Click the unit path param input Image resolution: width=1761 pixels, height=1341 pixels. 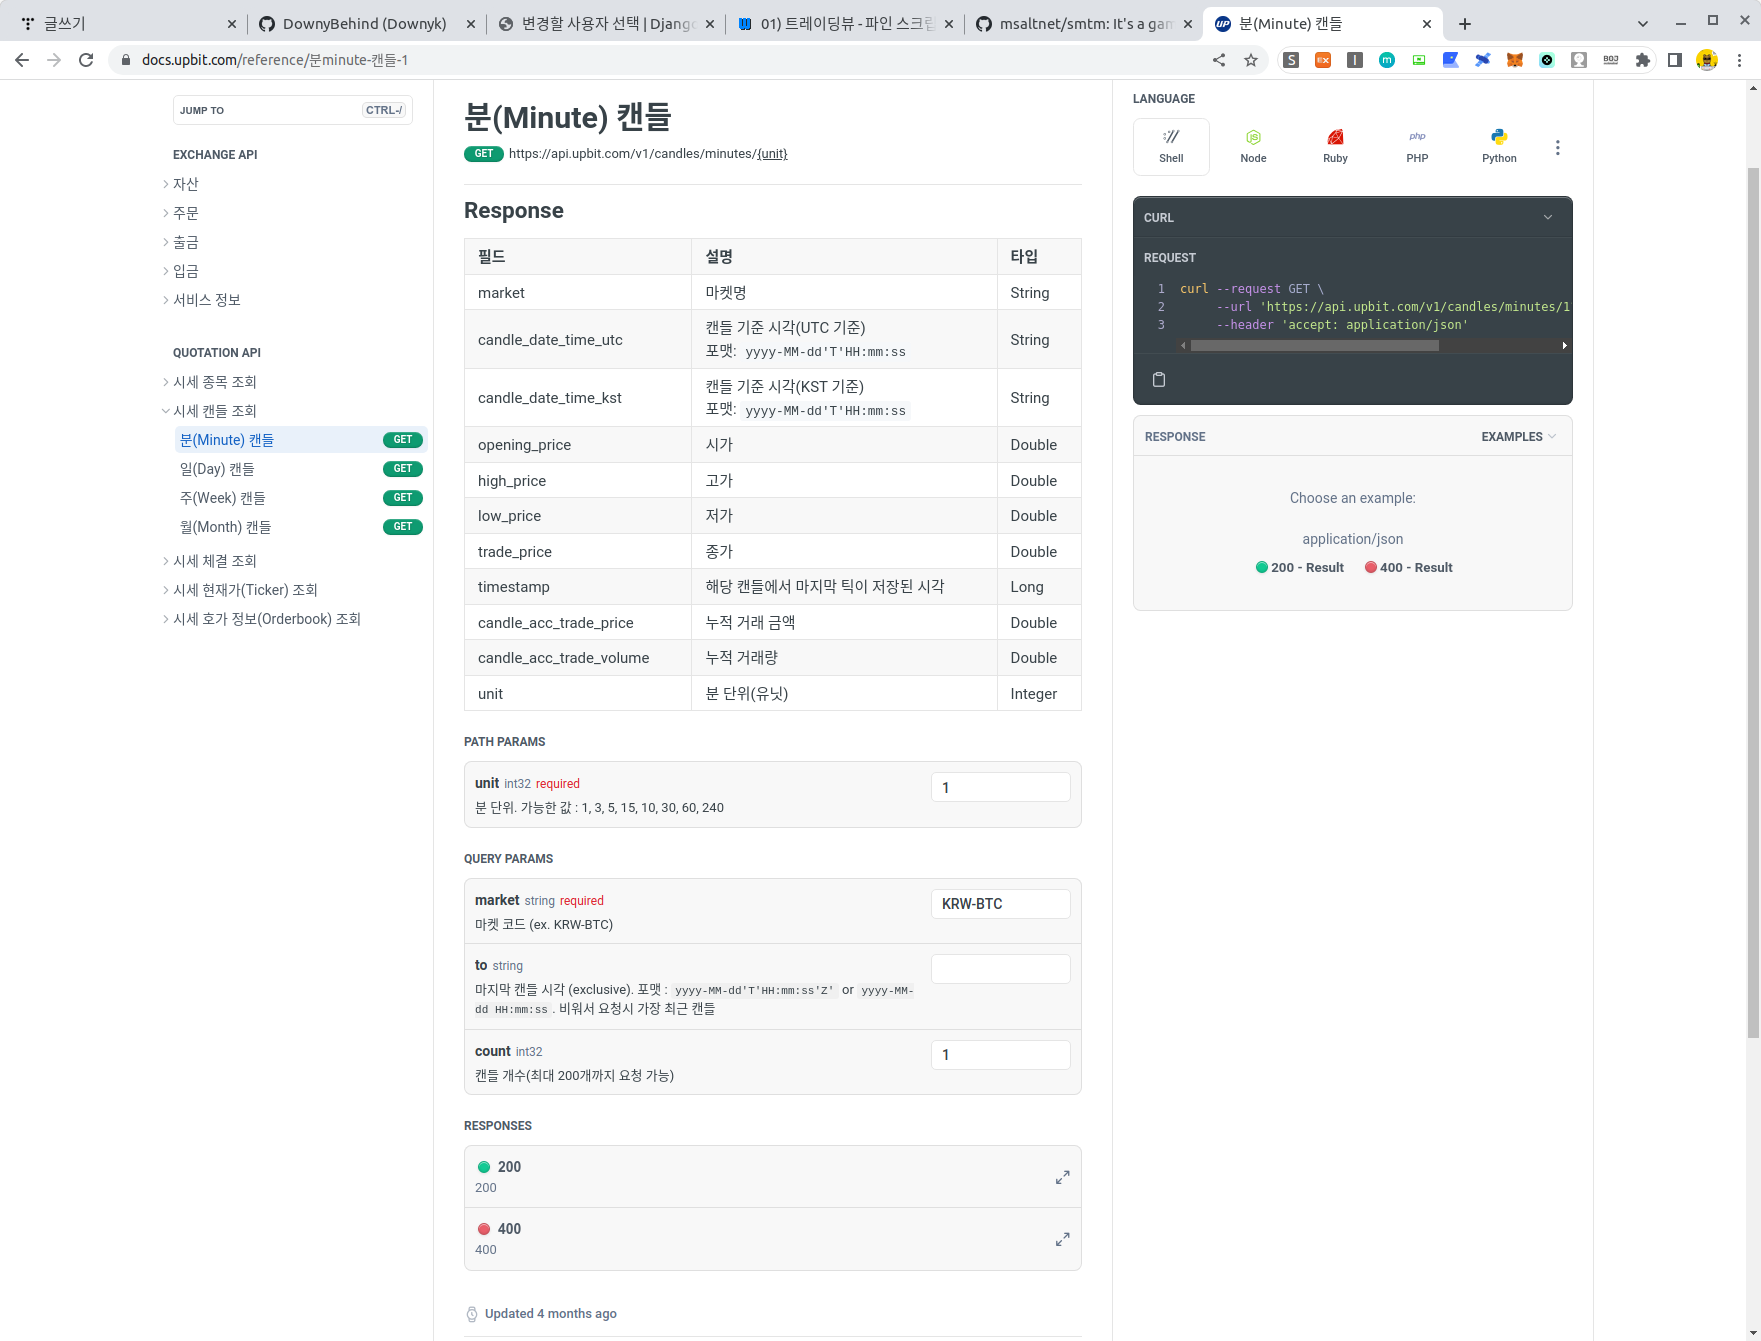tap(1000, 787)
